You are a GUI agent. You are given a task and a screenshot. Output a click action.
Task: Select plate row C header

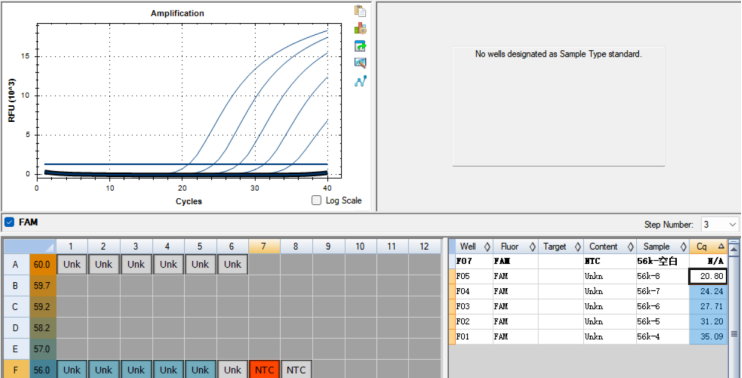16,307
